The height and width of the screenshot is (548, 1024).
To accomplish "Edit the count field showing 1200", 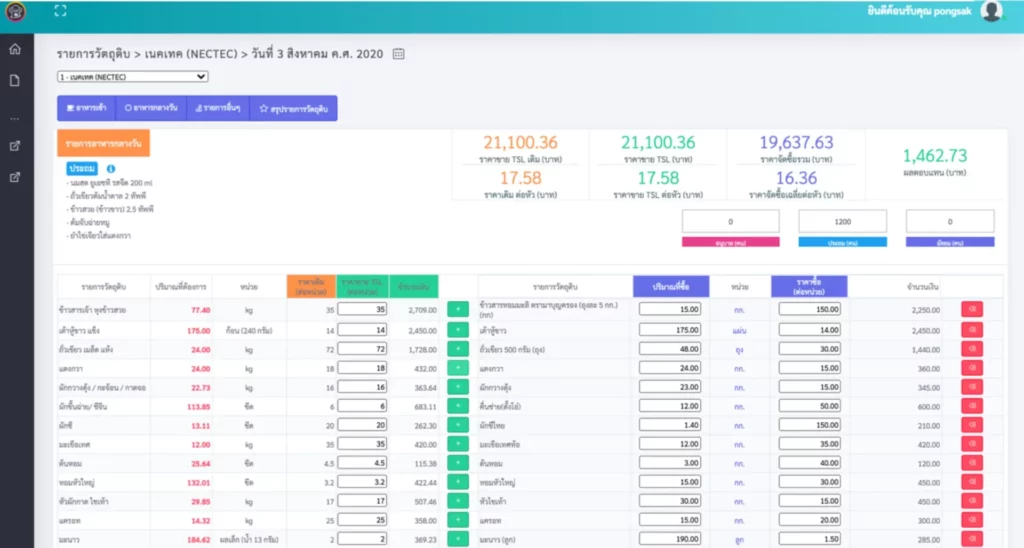I will coord(842,221).
